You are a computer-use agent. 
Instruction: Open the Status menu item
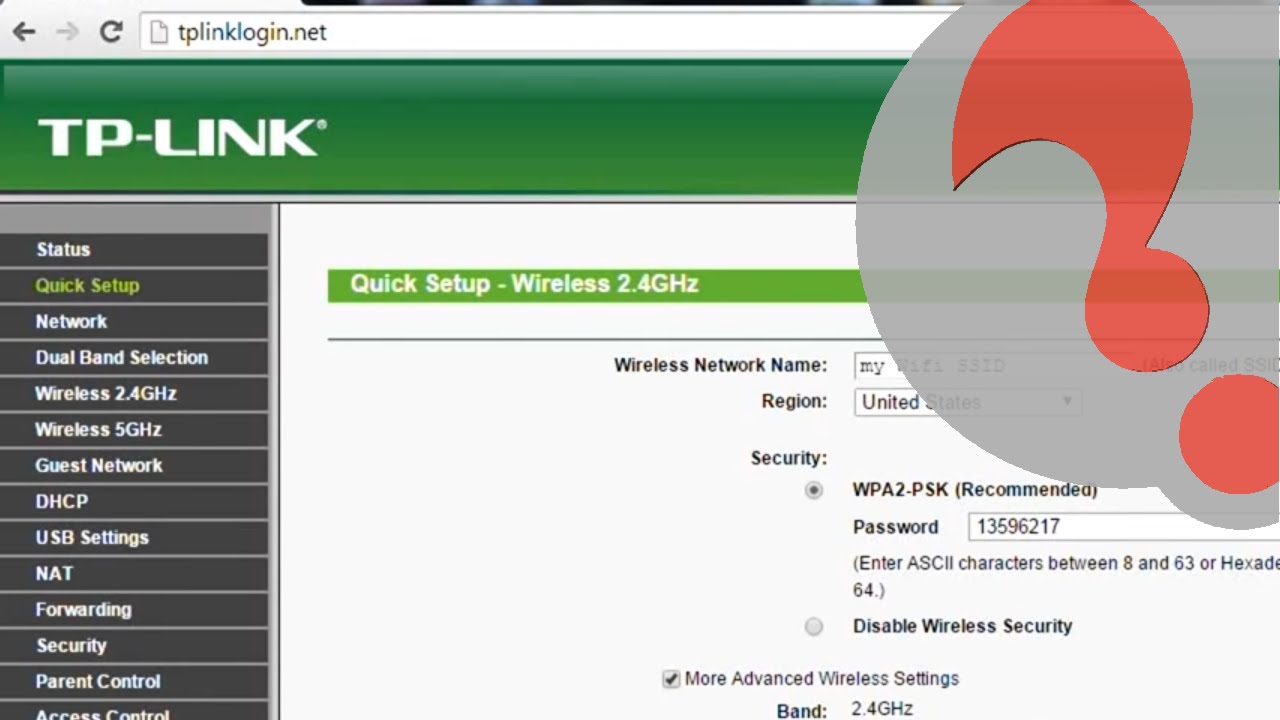134,250
